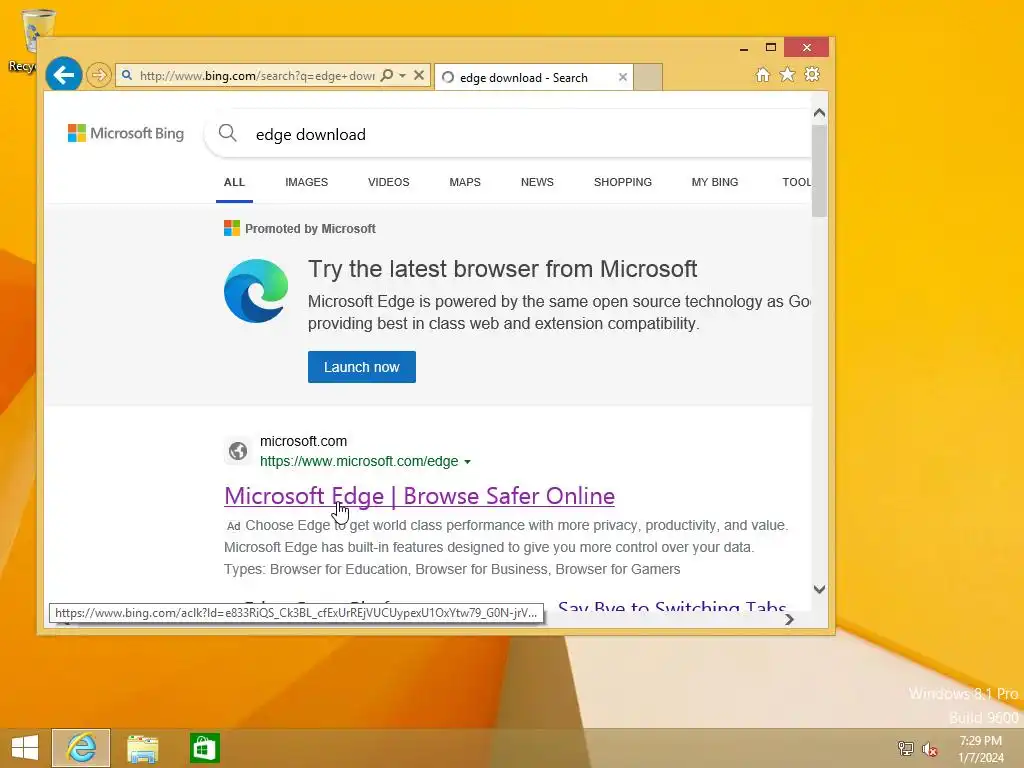Screen dimensions: 1024x768
Task: Minimize the Internet Explorer window
Action: tap(744, 48)
